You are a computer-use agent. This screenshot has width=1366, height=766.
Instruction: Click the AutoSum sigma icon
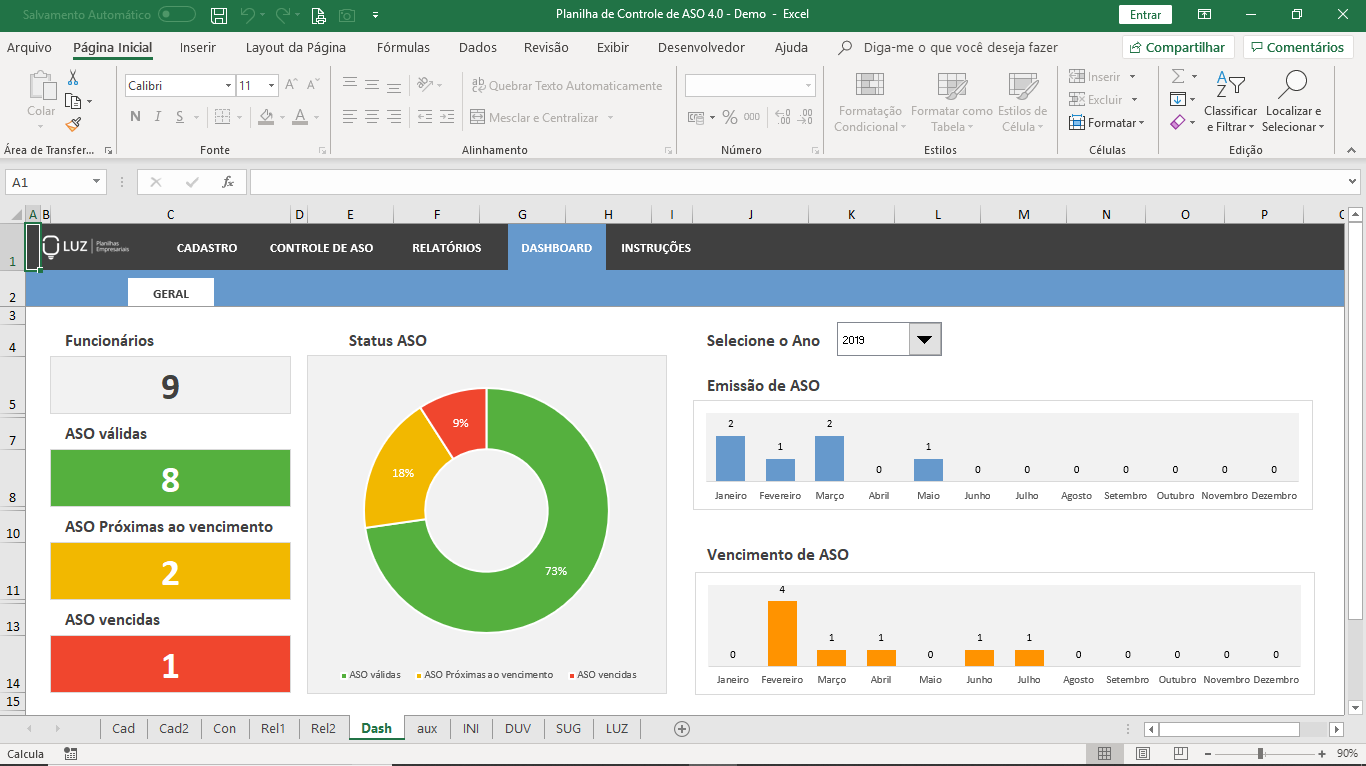tap(1178, 77)
